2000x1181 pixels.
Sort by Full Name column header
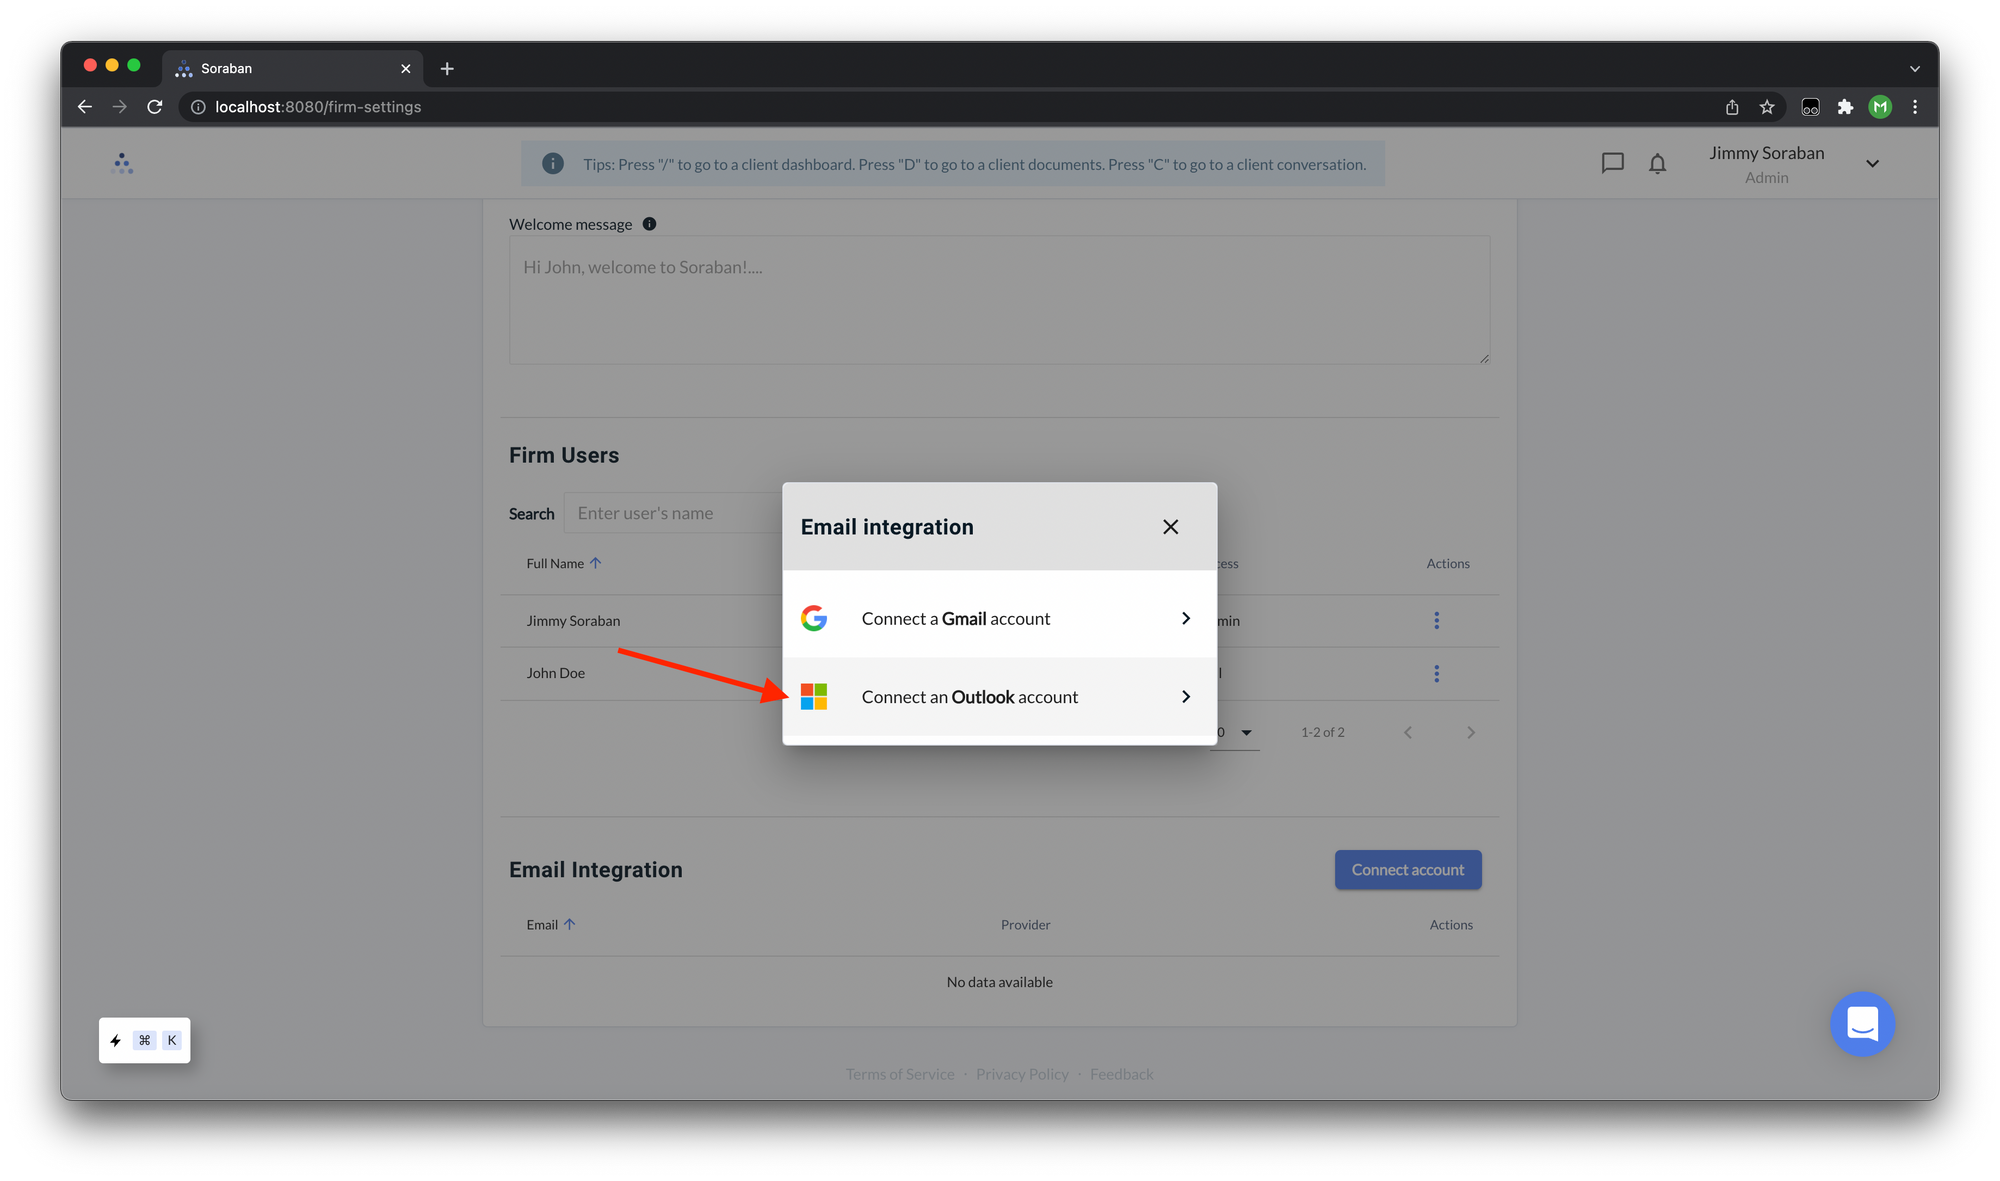coord(563,564)
